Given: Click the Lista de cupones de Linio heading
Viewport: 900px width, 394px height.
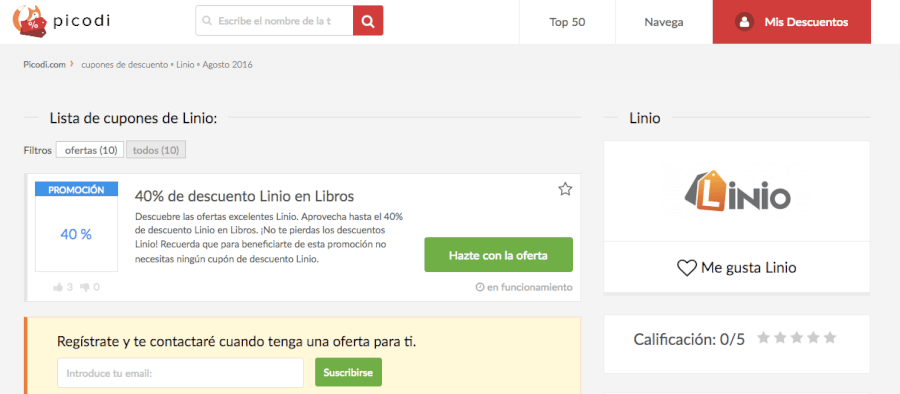Looking at the screenshot, I should click(133, 118).
